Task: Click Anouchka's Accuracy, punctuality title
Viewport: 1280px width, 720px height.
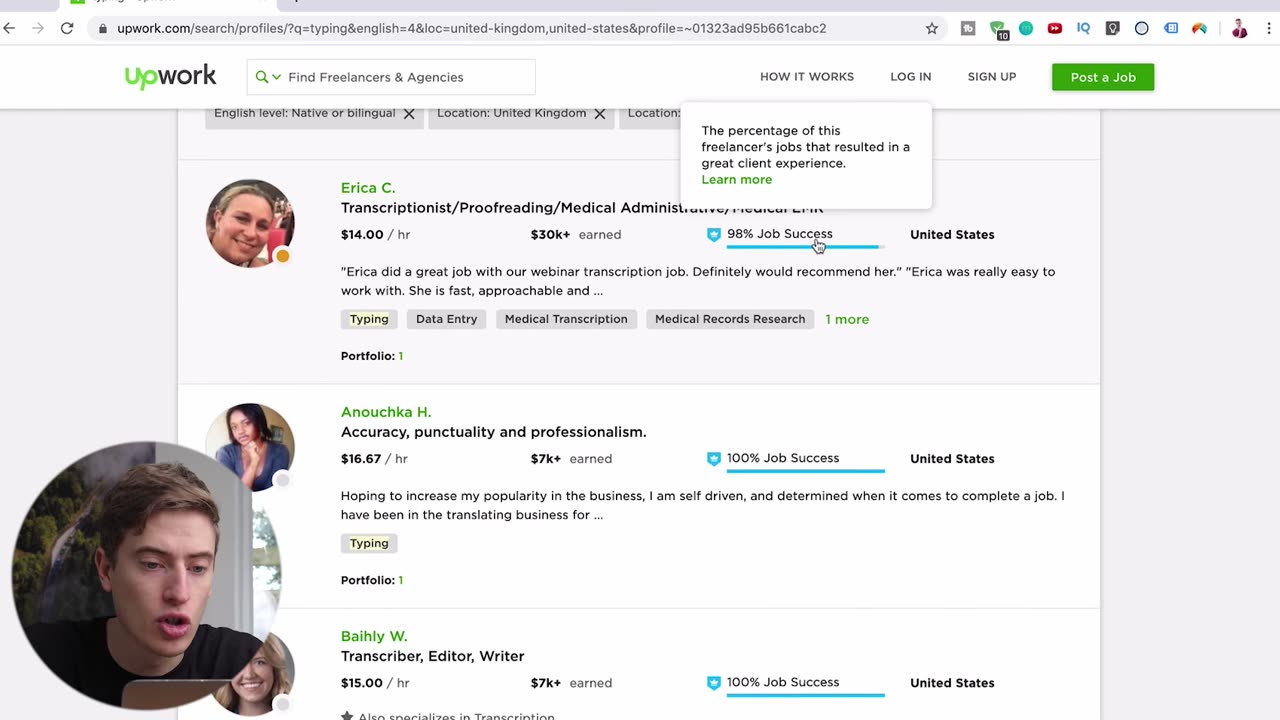Action: [493, 432]
